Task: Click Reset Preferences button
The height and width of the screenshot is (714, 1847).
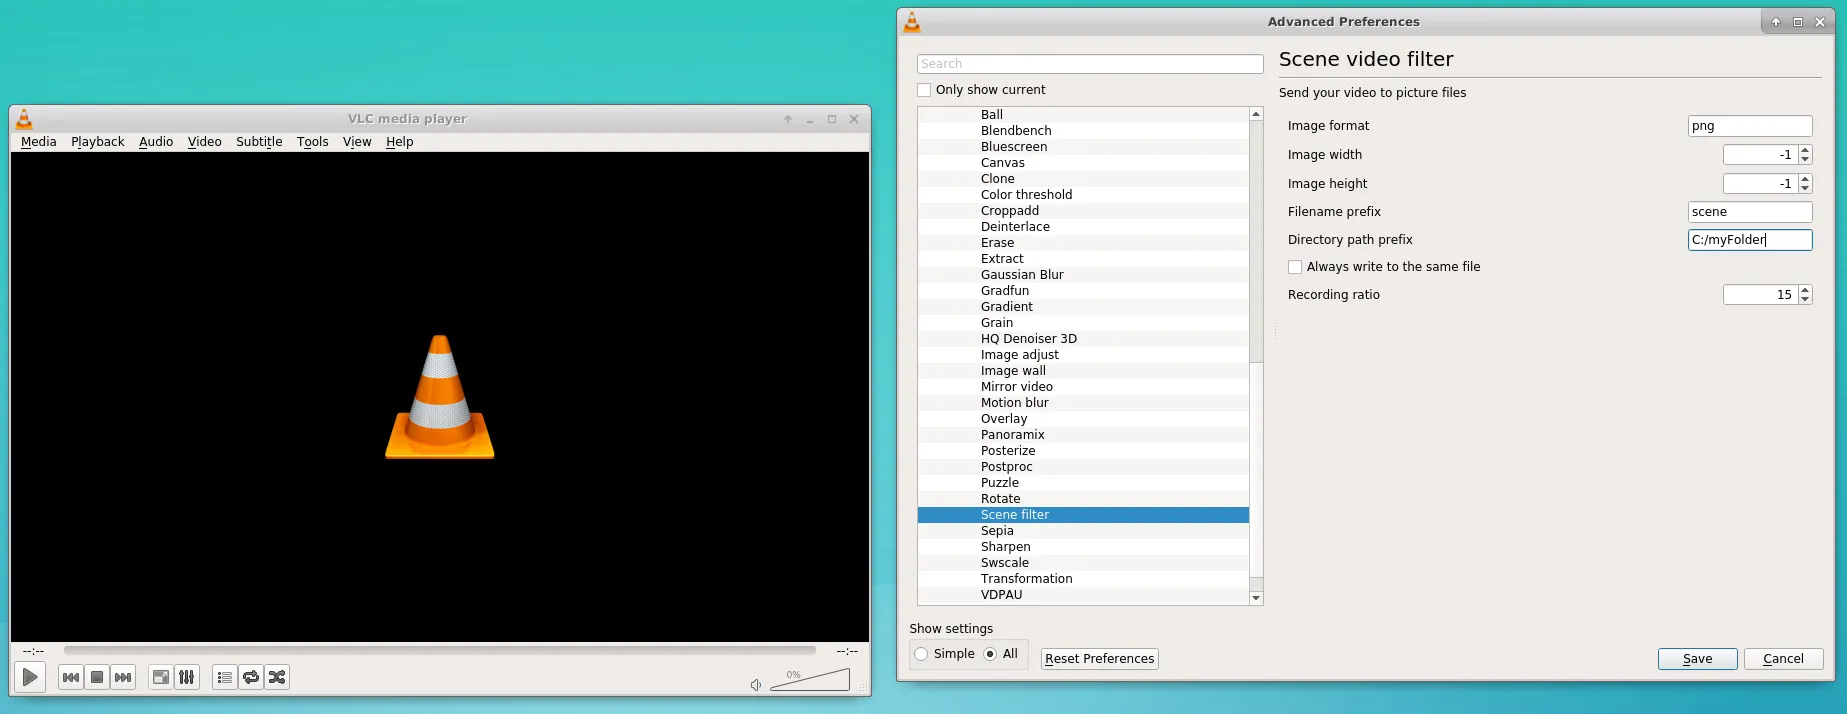Action: [1100, 659]
